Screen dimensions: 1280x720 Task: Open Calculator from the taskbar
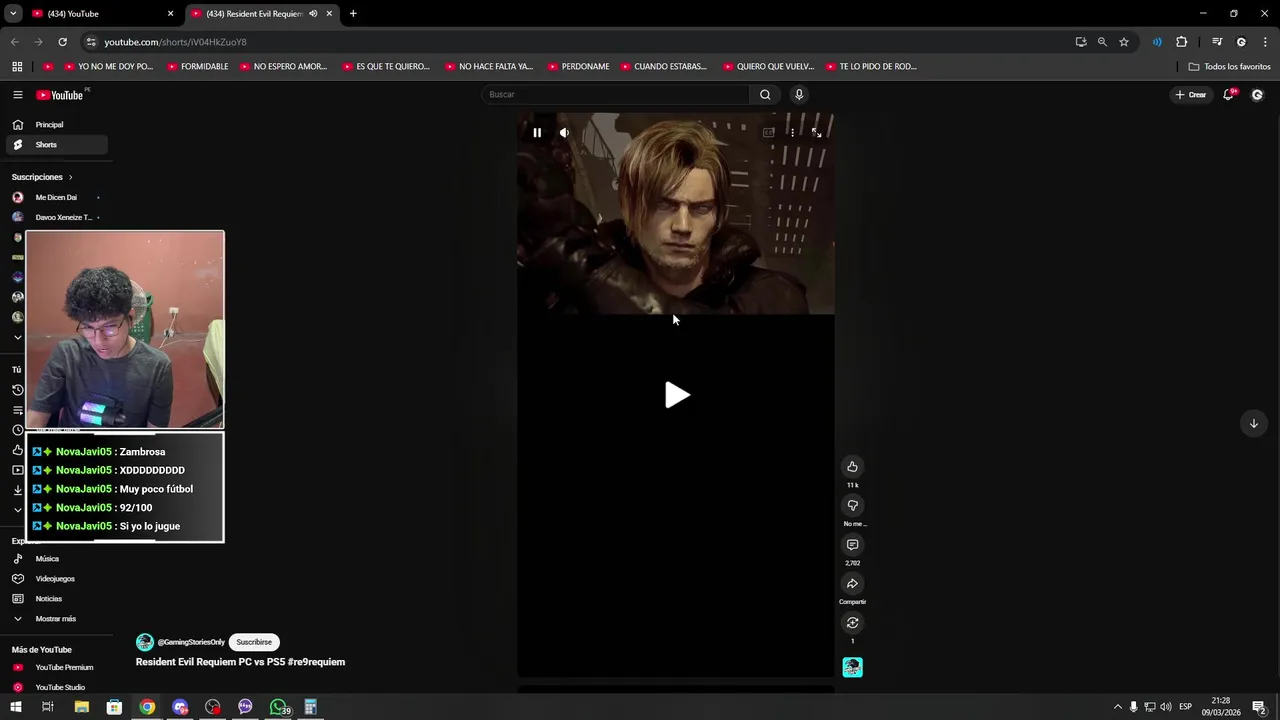(311, 707)
